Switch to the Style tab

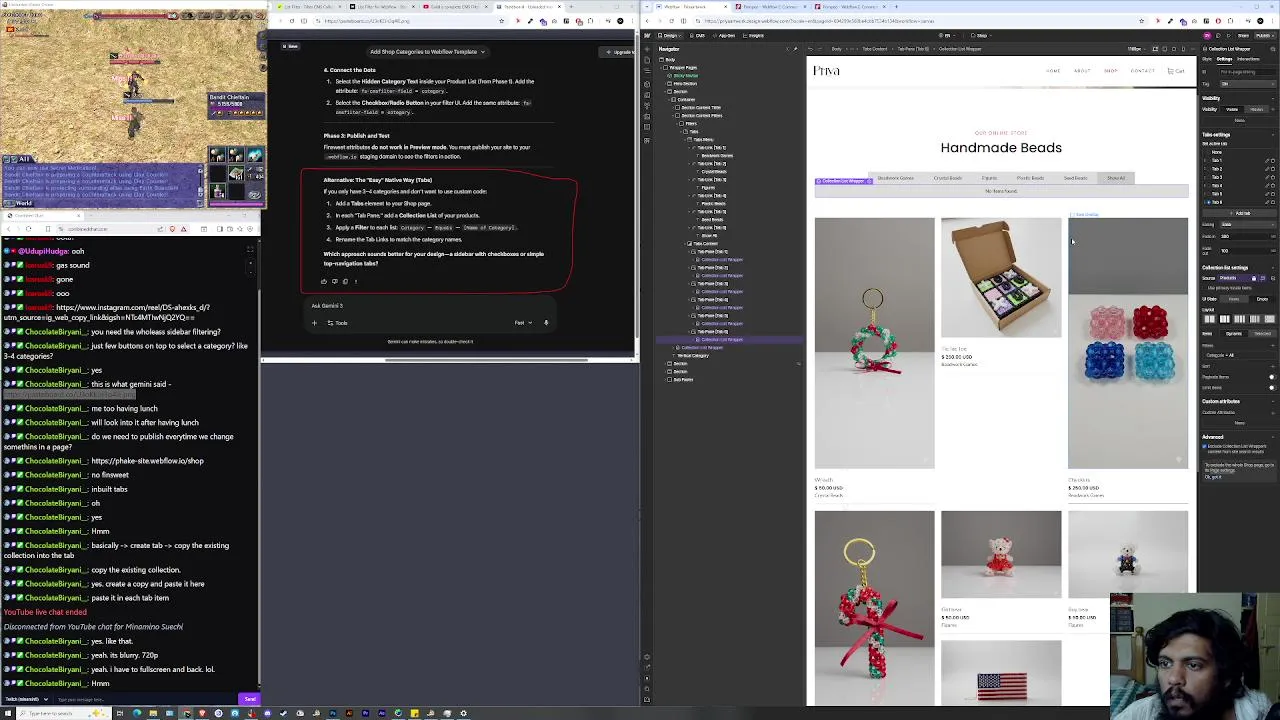[x=1205, y=59]
